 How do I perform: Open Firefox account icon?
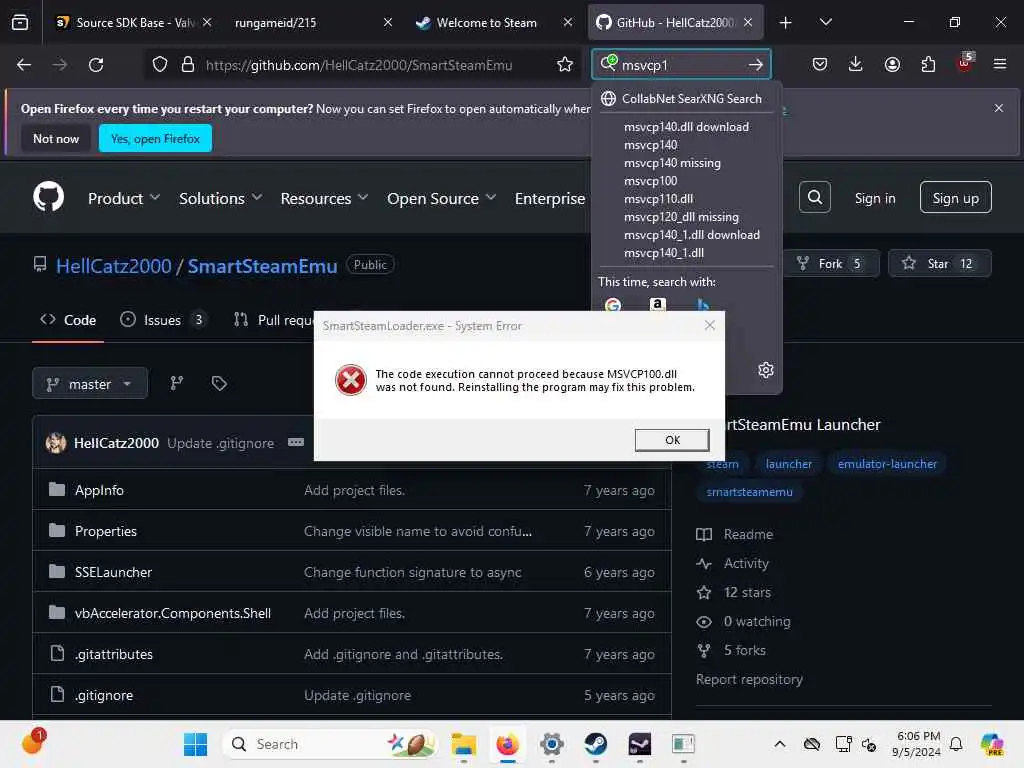[892, 64]
